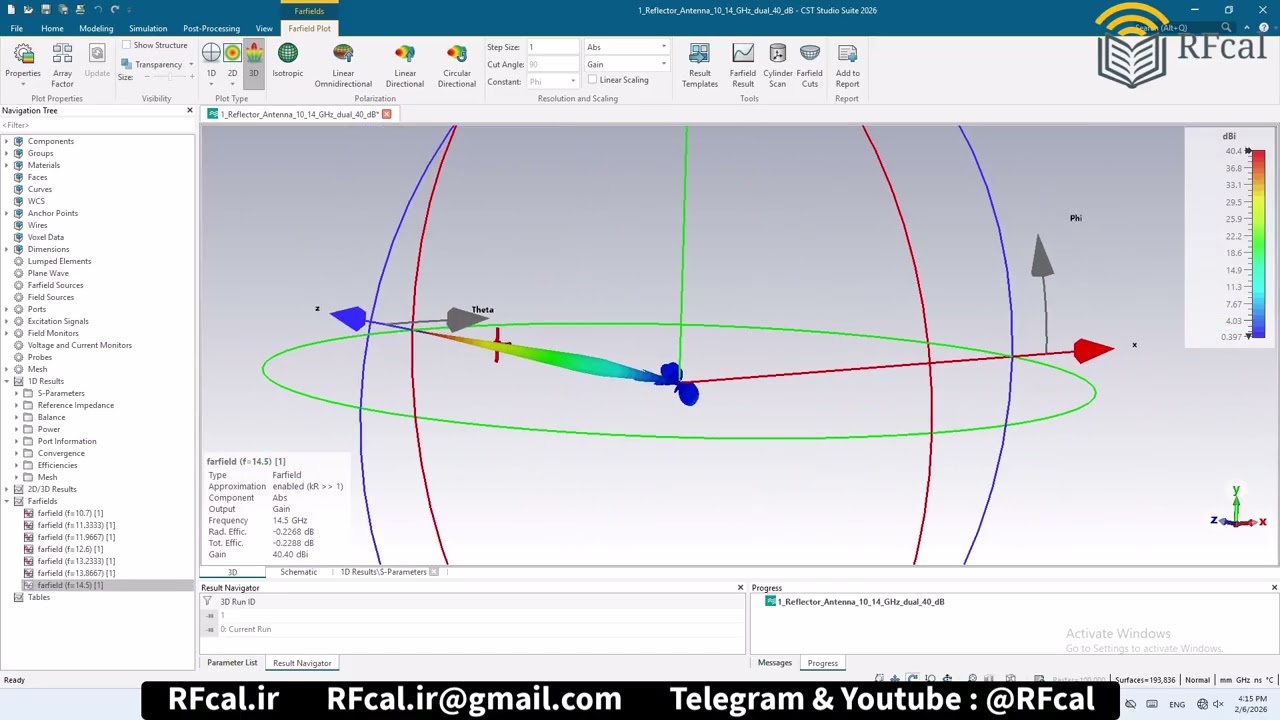The width and height of the screenshot is (1280, 720).
Task: Open Result Templates tool
Action: tap(700, 65)
